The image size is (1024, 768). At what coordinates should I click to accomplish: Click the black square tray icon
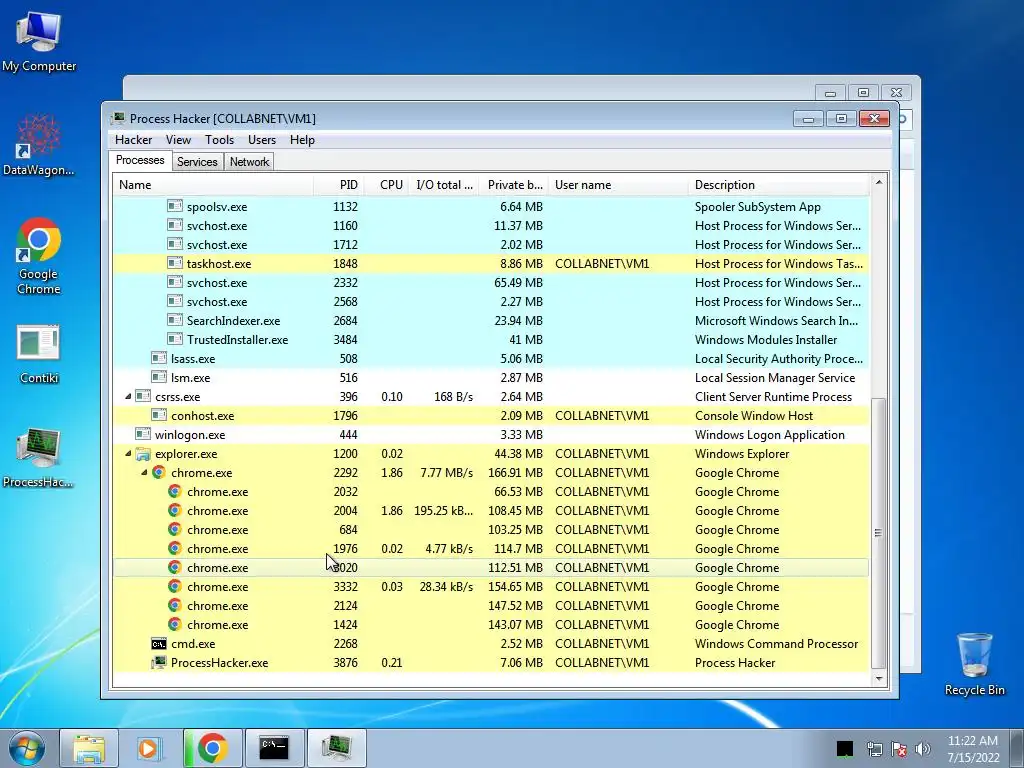(844, 748)
